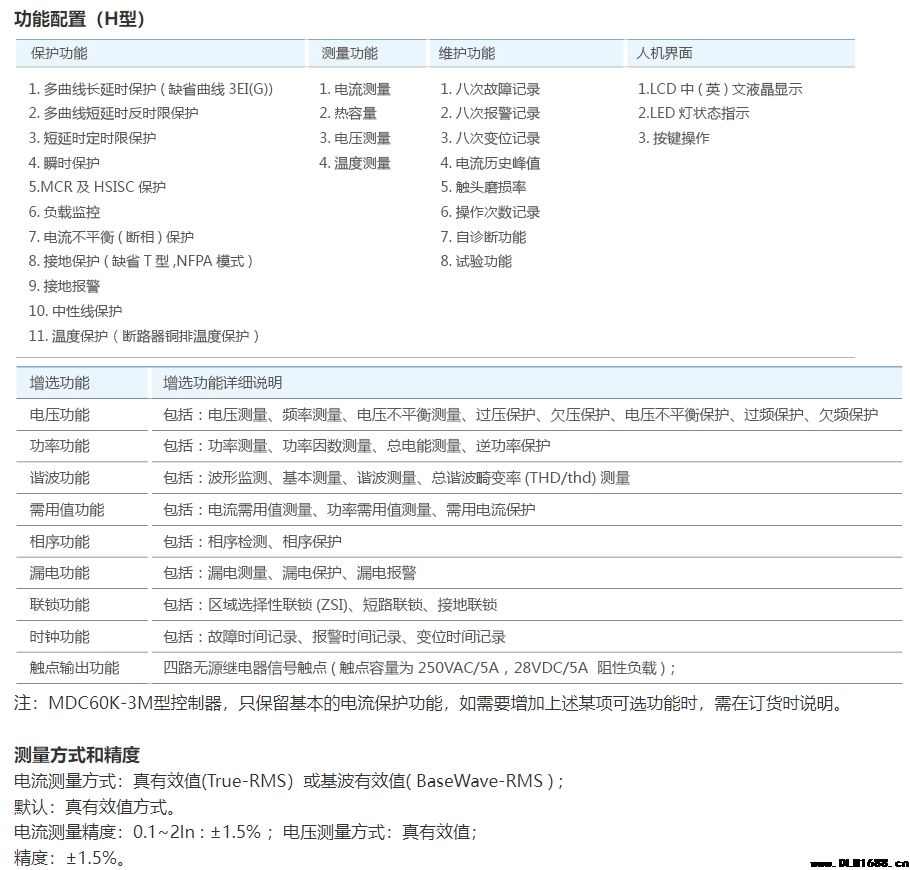
Task: Click the 八次变位记录 entry
Action: tap(490, 138)
